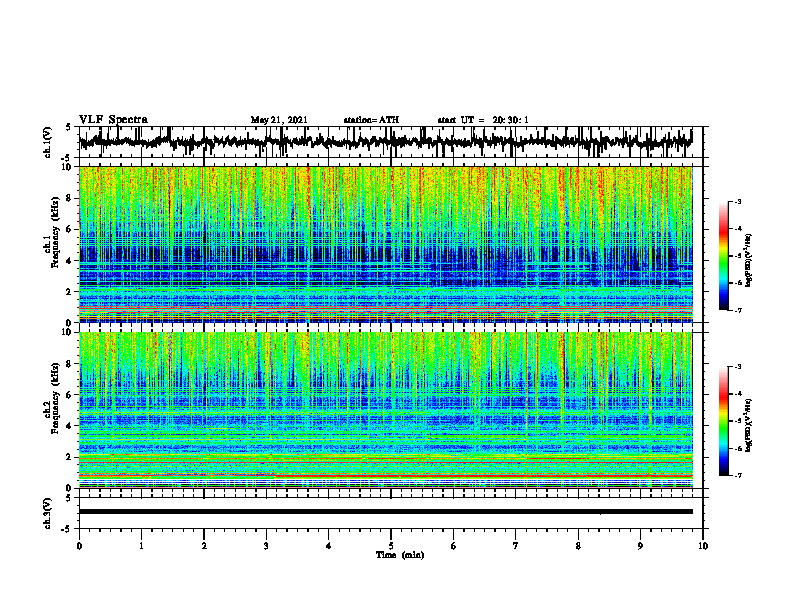Click time axis tick label "5"
The image size is (792, 612).
tap(391, 546)
